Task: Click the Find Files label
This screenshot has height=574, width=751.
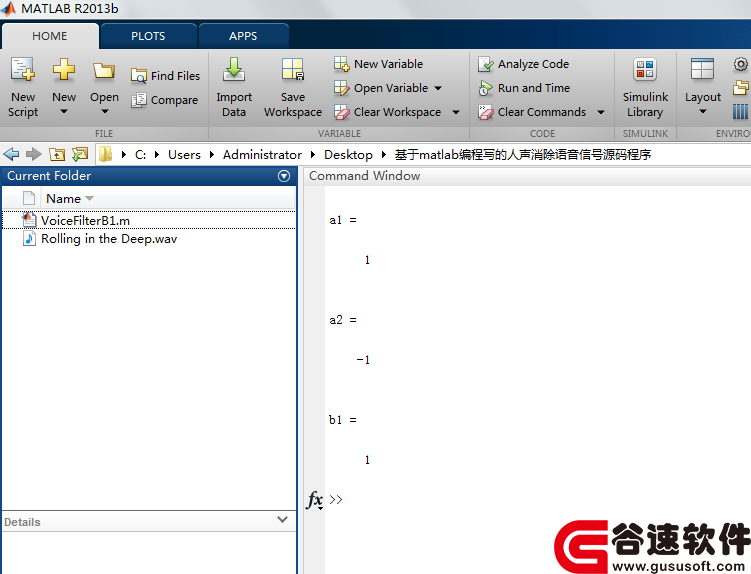Action: coord(175,76)
